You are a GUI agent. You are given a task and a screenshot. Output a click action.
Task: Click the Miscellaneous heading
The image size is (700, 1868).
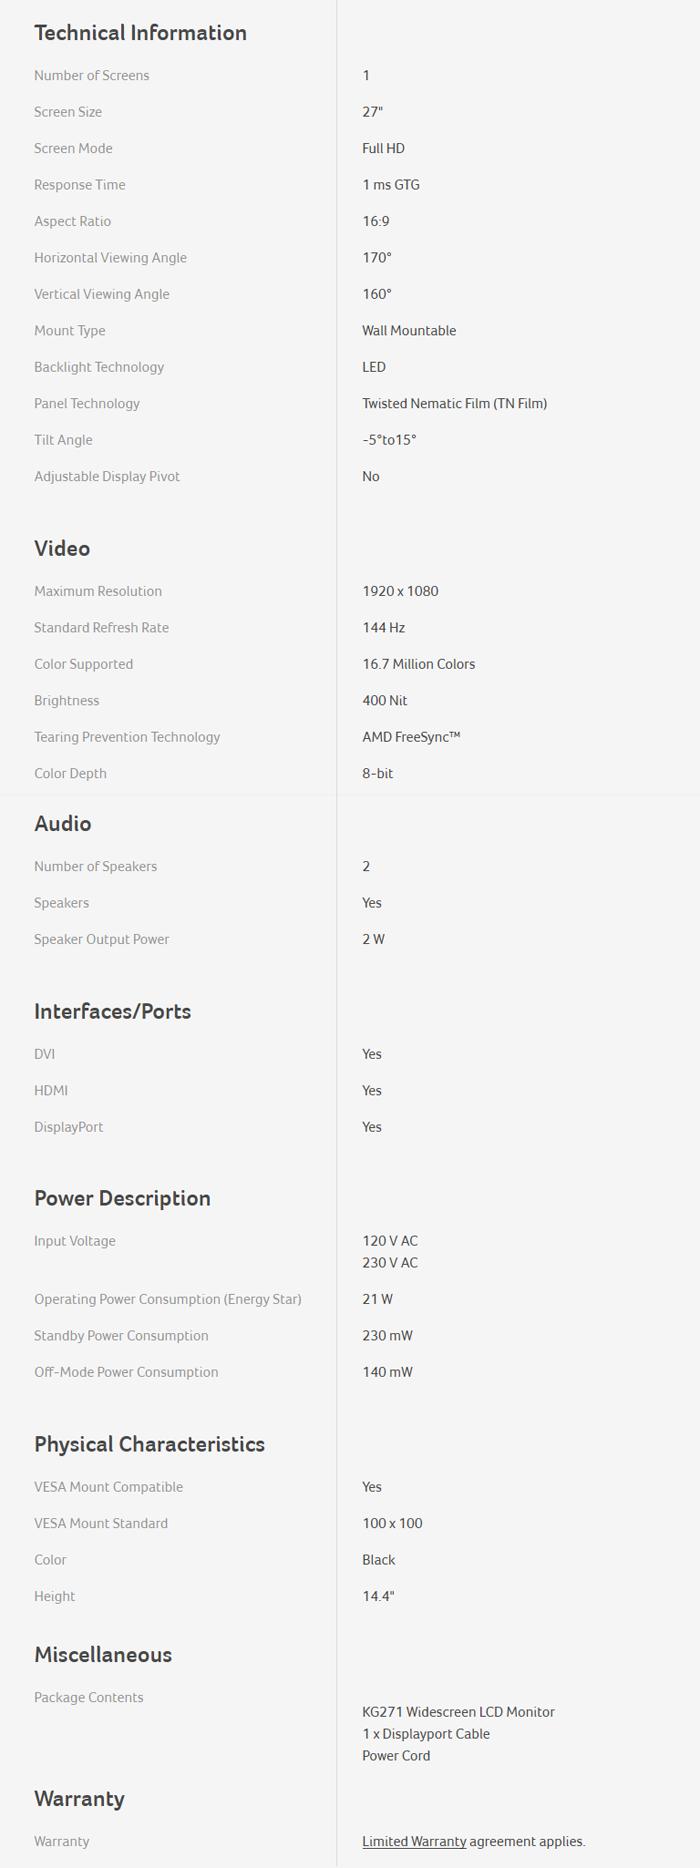coord(103,1654)
